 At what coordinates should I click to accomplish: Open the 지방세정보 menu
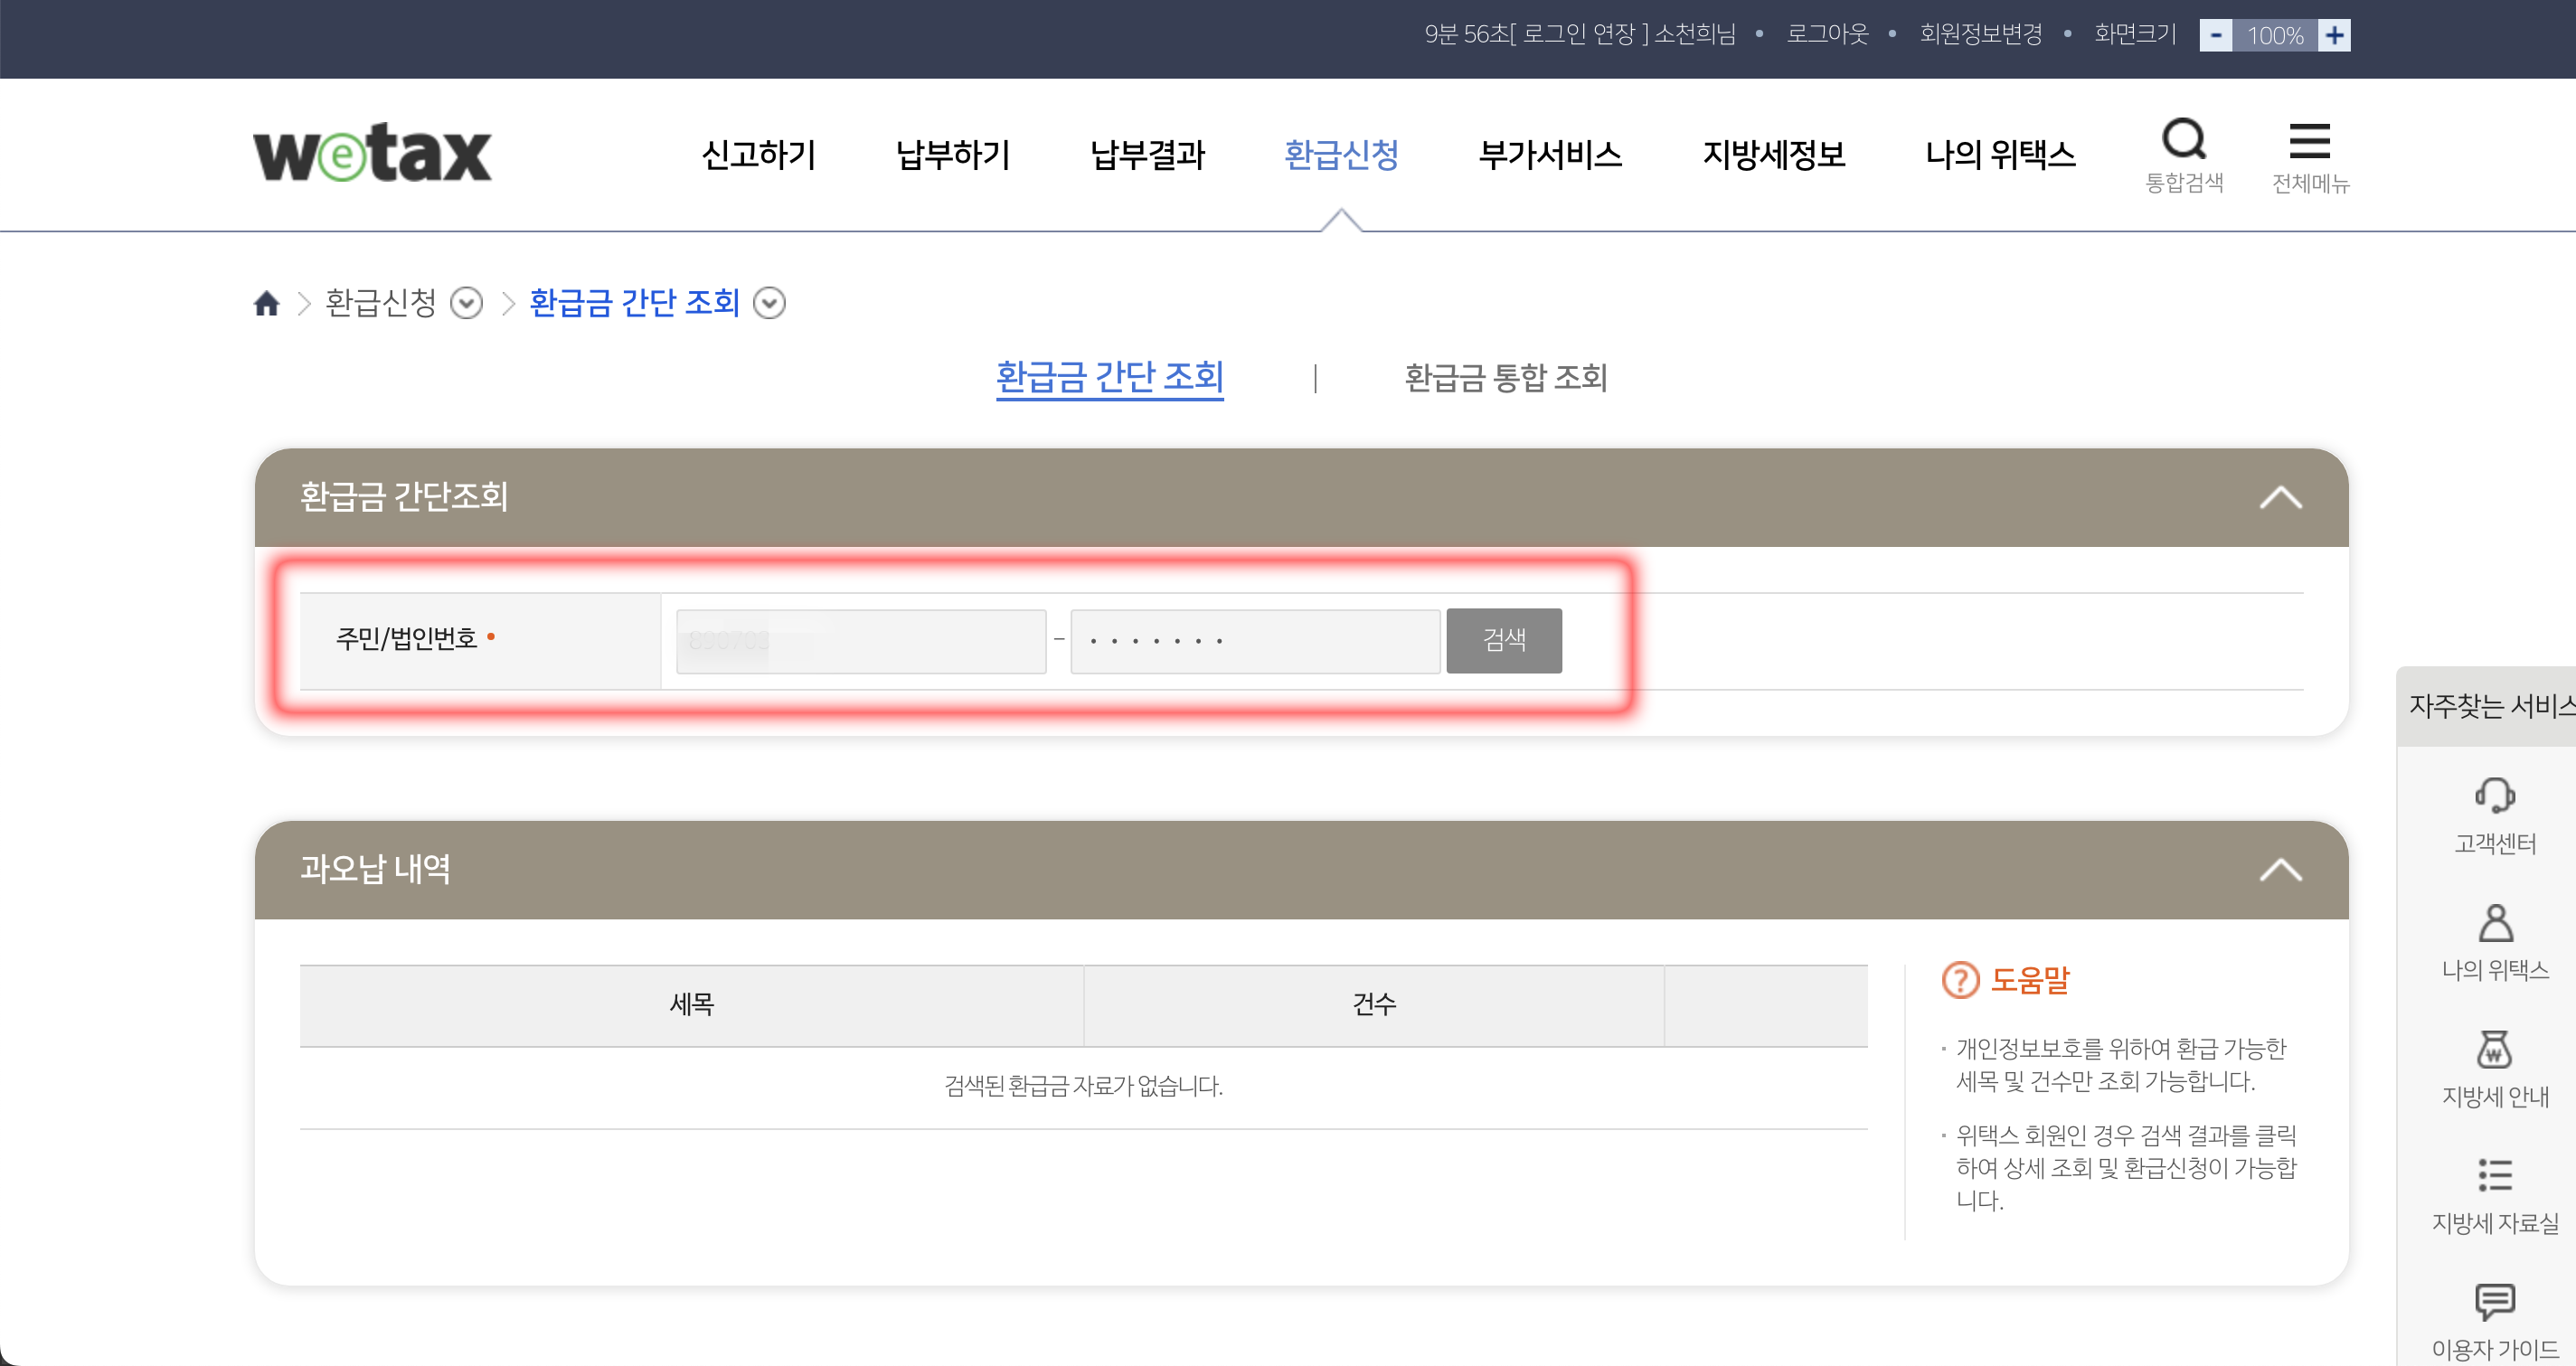pos(1774,155)
